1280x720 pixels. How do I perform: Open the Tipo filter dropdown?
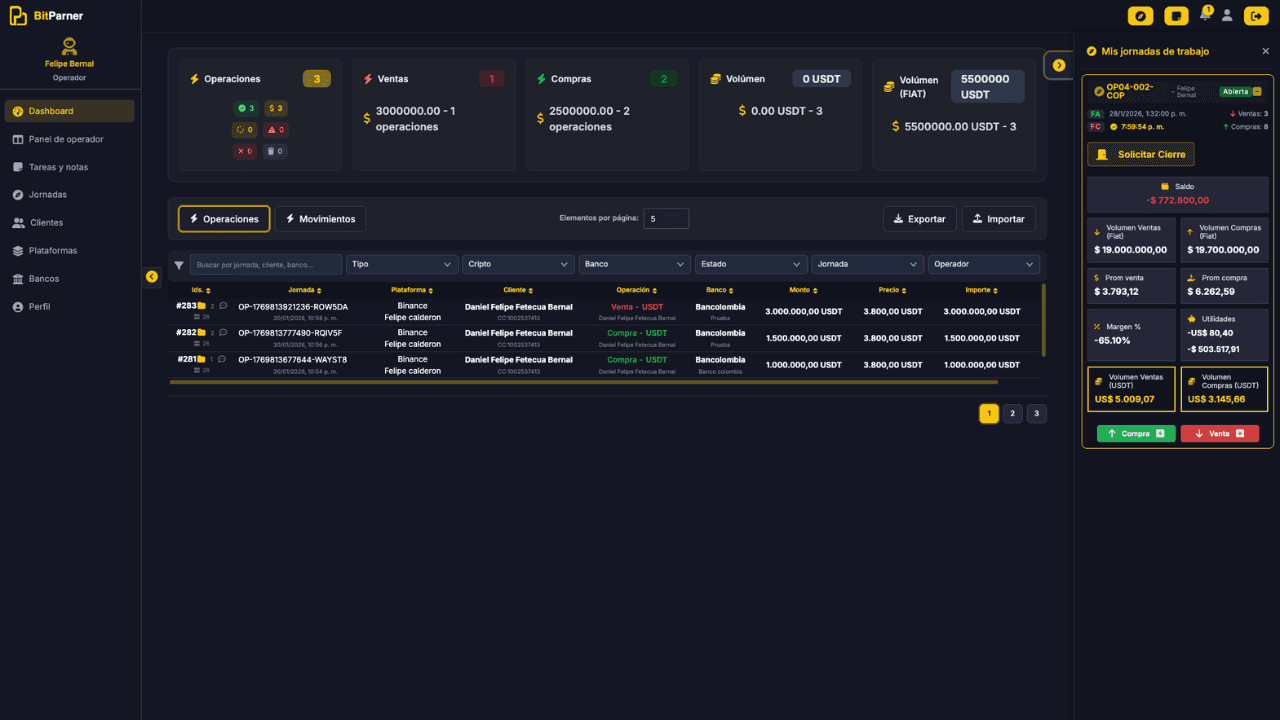(x=402, y=265)
